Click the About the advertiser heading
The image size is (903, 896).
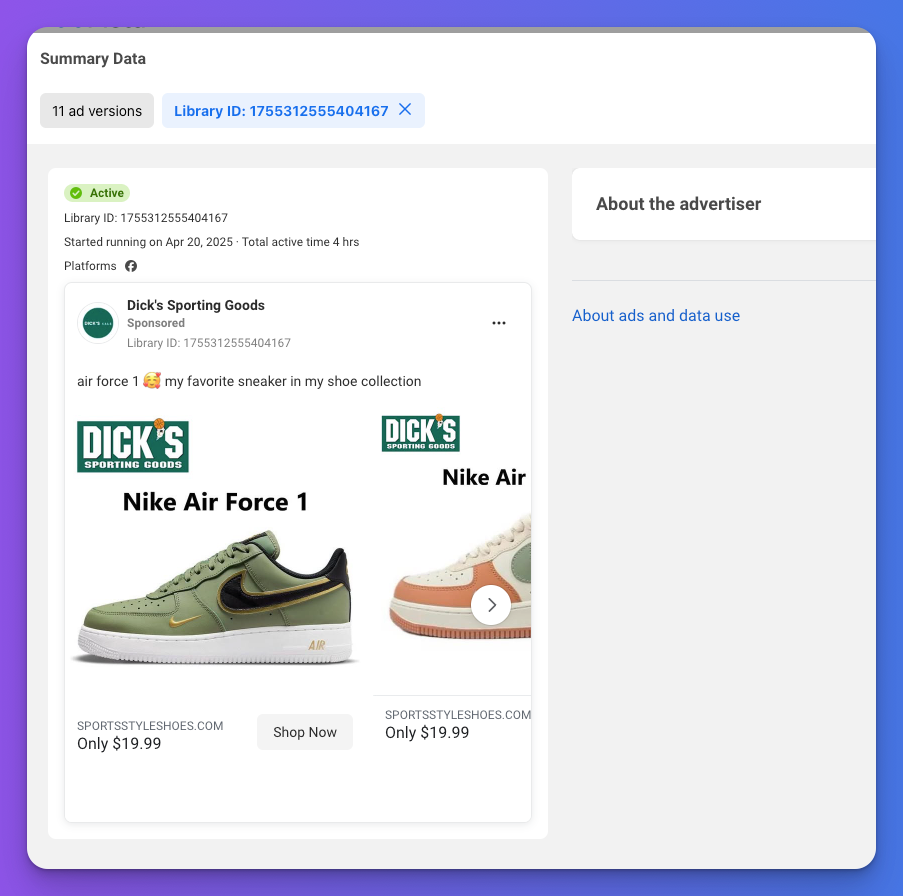[x=678, y=204]
